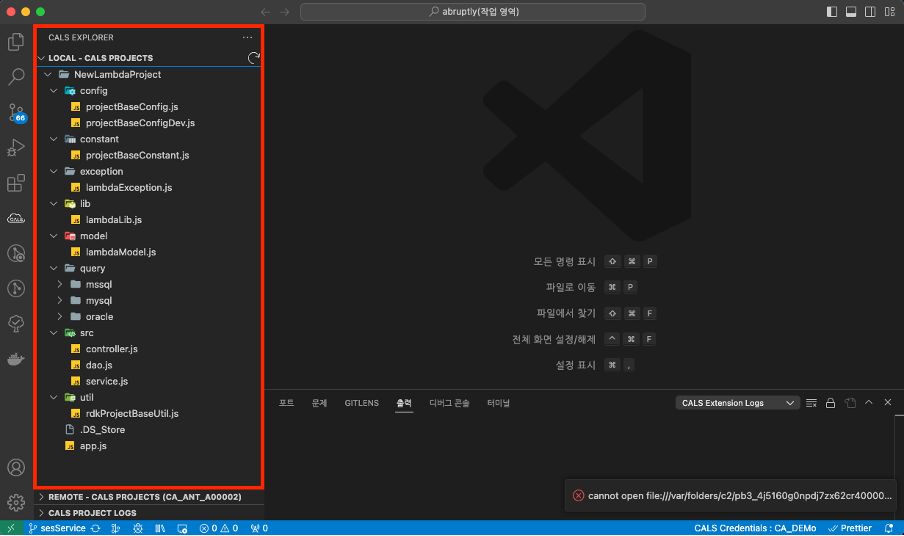904x536 pixels.
Task: Collapse the config folder
Action: (54, 90)
